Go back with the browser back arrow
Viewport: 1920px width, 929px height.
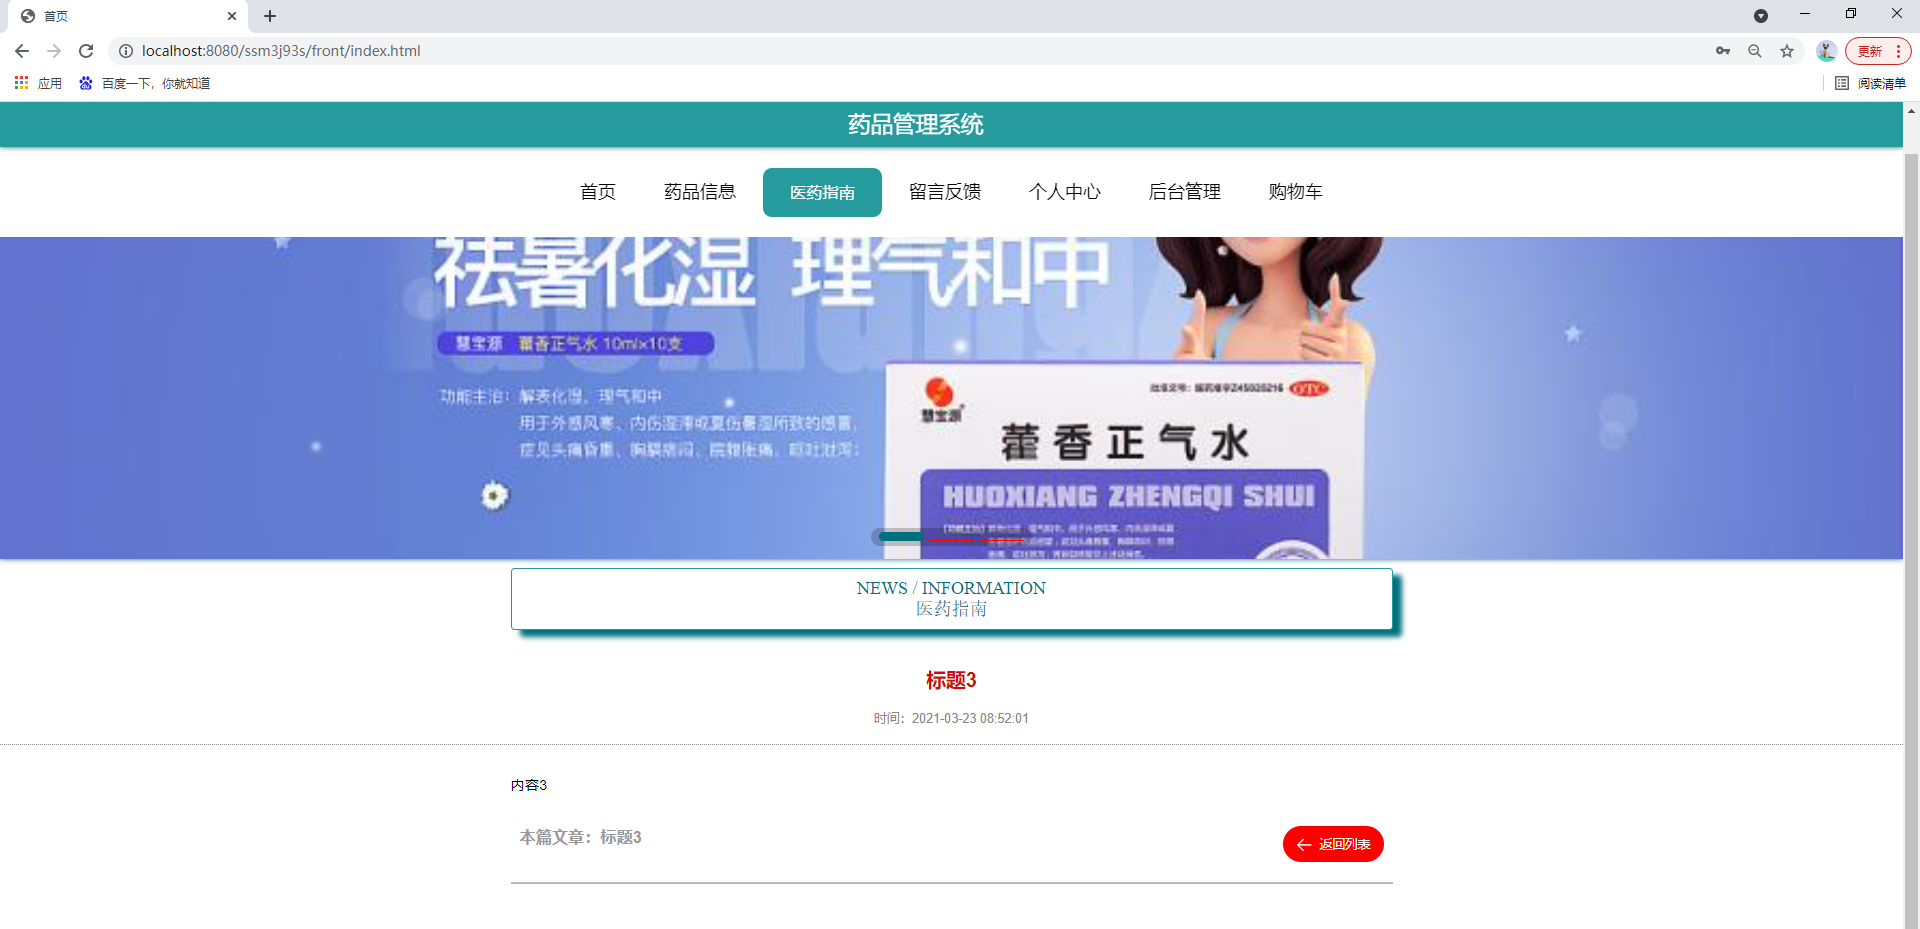point(22,51)
